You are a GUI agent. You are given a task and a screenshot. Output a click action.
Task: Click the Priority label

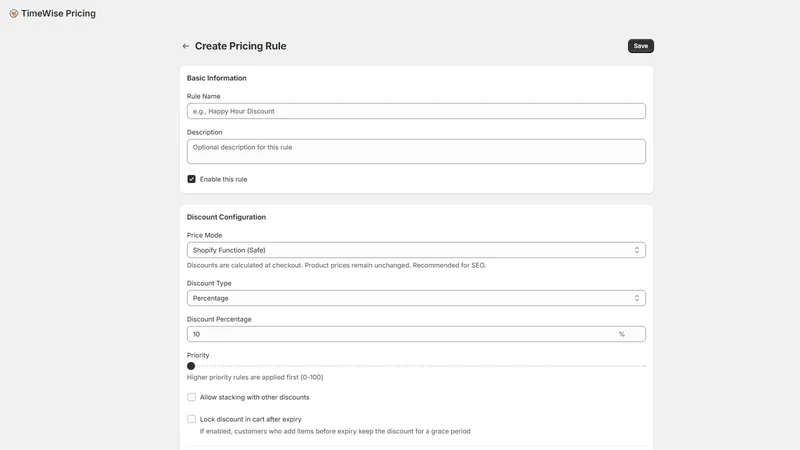tap(198, 355)
